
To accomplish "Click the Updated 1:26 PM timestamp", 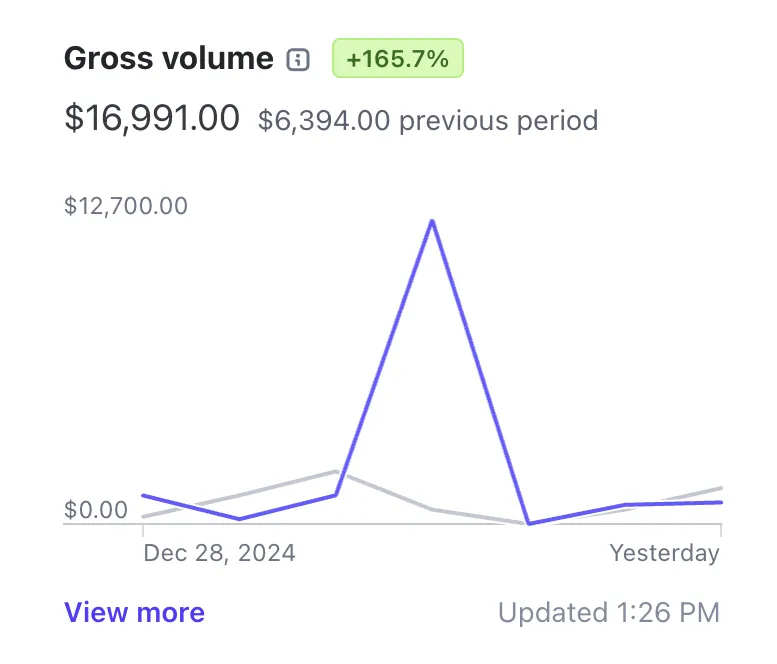I will pyautogui.click(x=609, y=613).
